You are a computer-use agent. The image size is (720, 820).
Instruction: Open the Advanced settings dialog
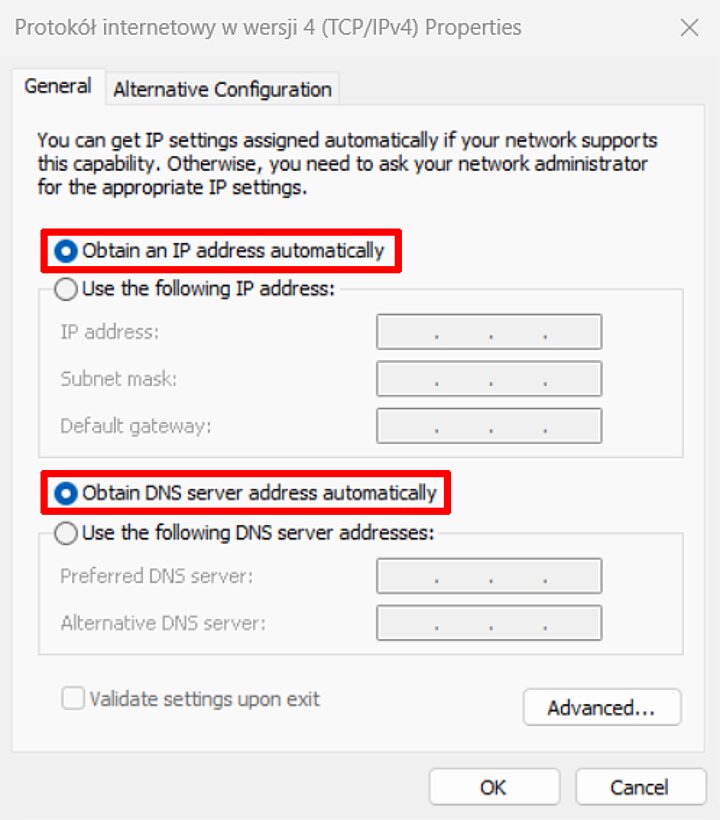pyautogui.click(x=601, y=707)
